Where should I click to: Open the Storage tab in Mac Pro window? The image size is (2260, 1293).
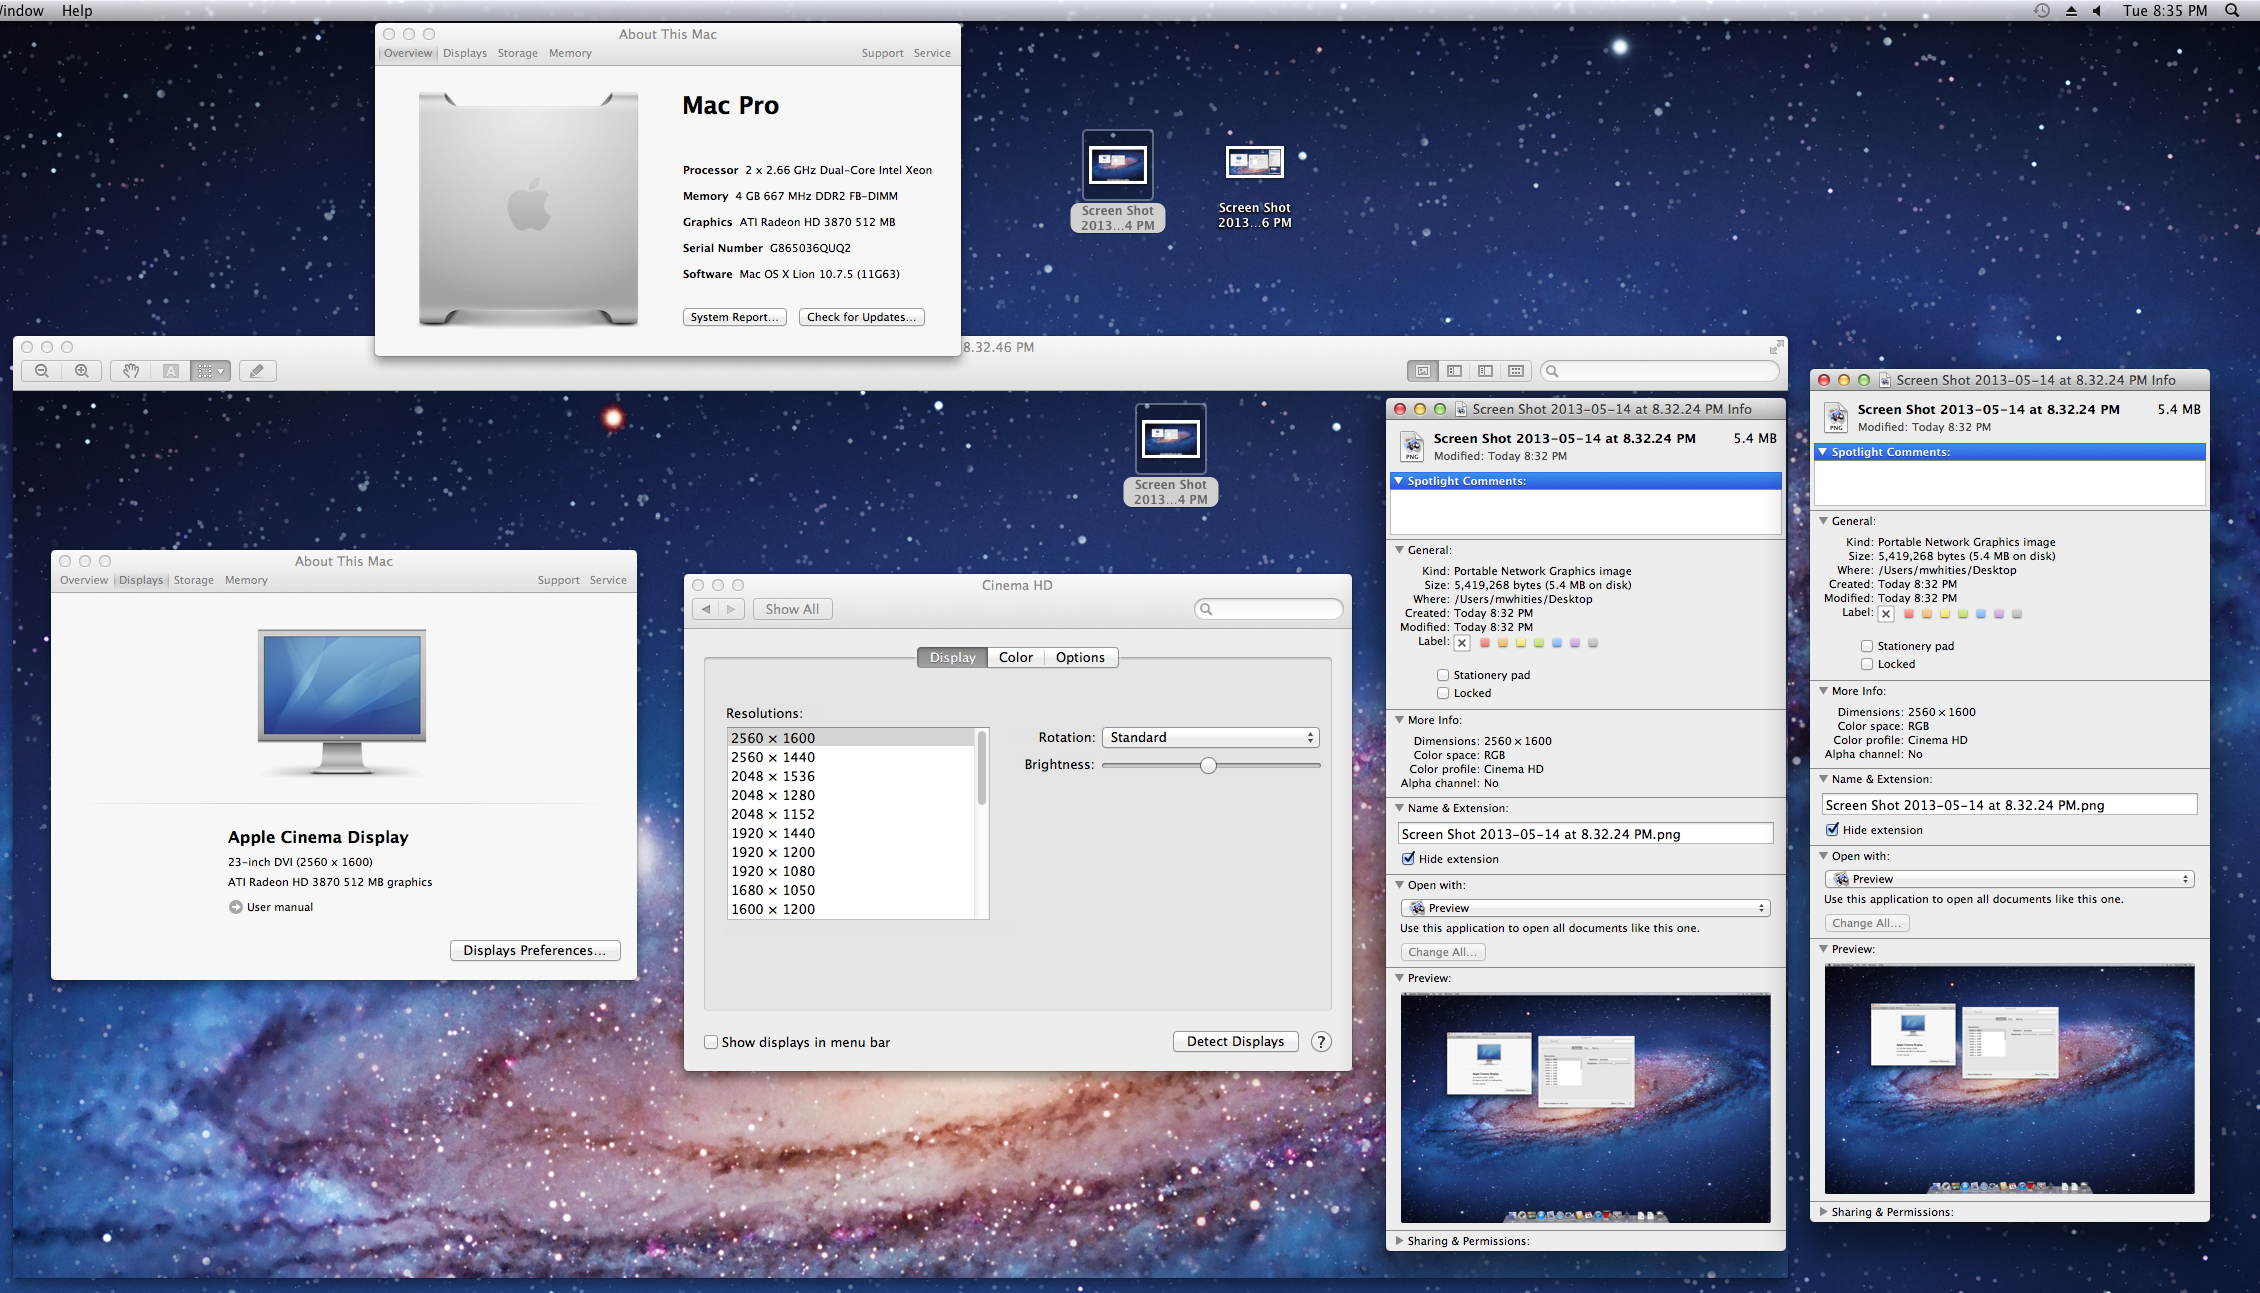pos(517,53)
